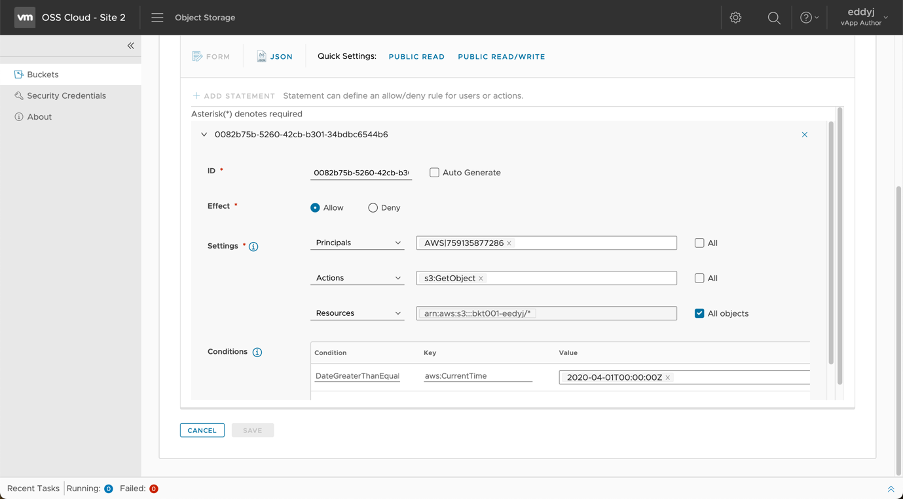Apply Public Read quick setting
The width and height of the screenshot is (904, 500).
[x=416, y=57]
